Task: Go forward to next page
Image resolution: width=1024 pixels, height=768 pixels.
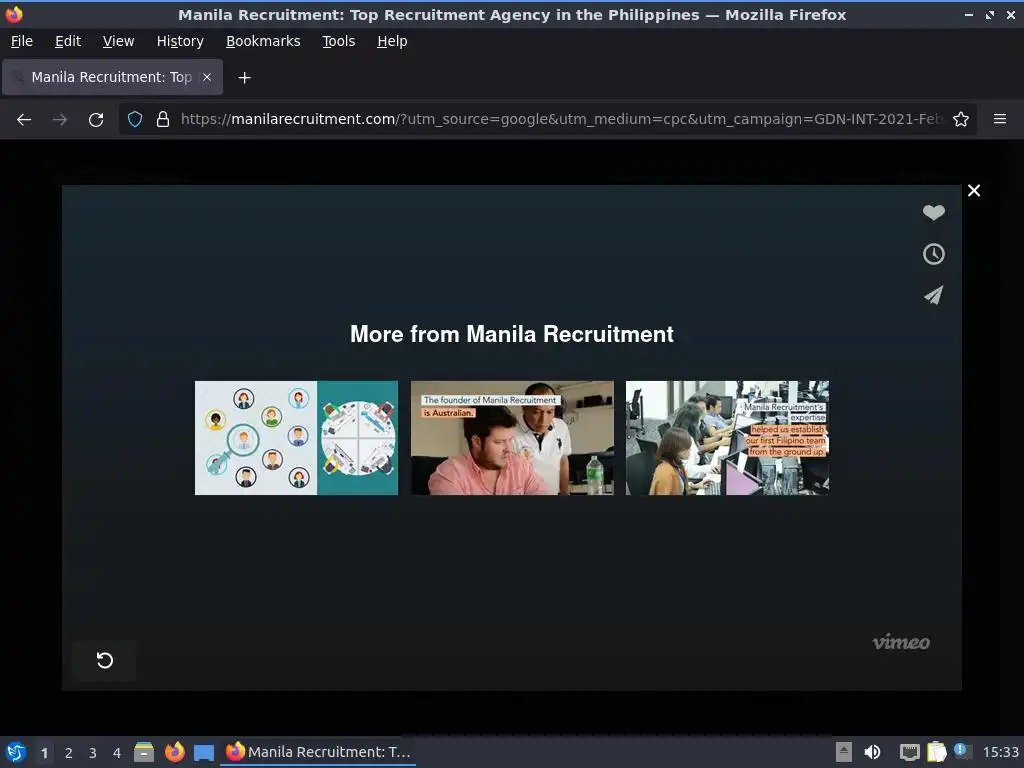Action: [59, 120]
